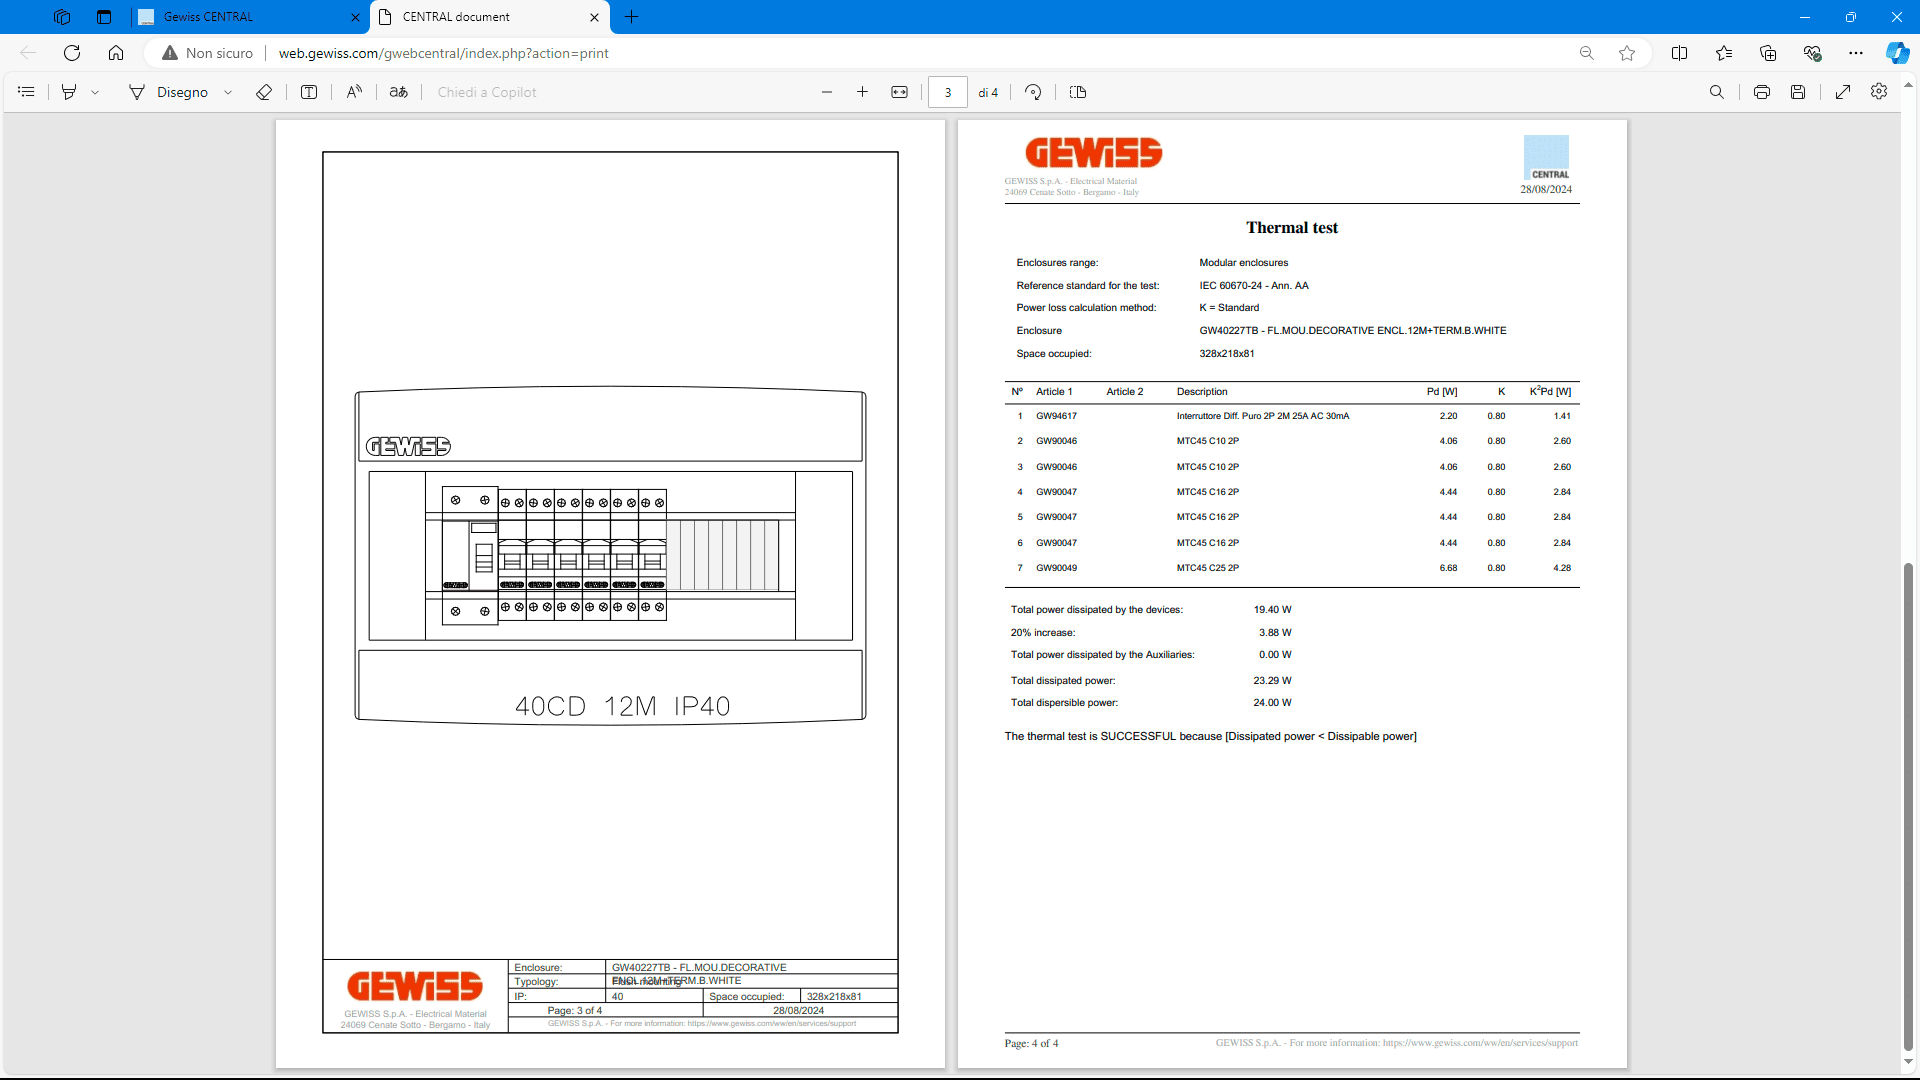Open Gewiss support link on page 4
Image resolution: width=1920 pixels, height=1080 pixels.
pos(1480,1043)
